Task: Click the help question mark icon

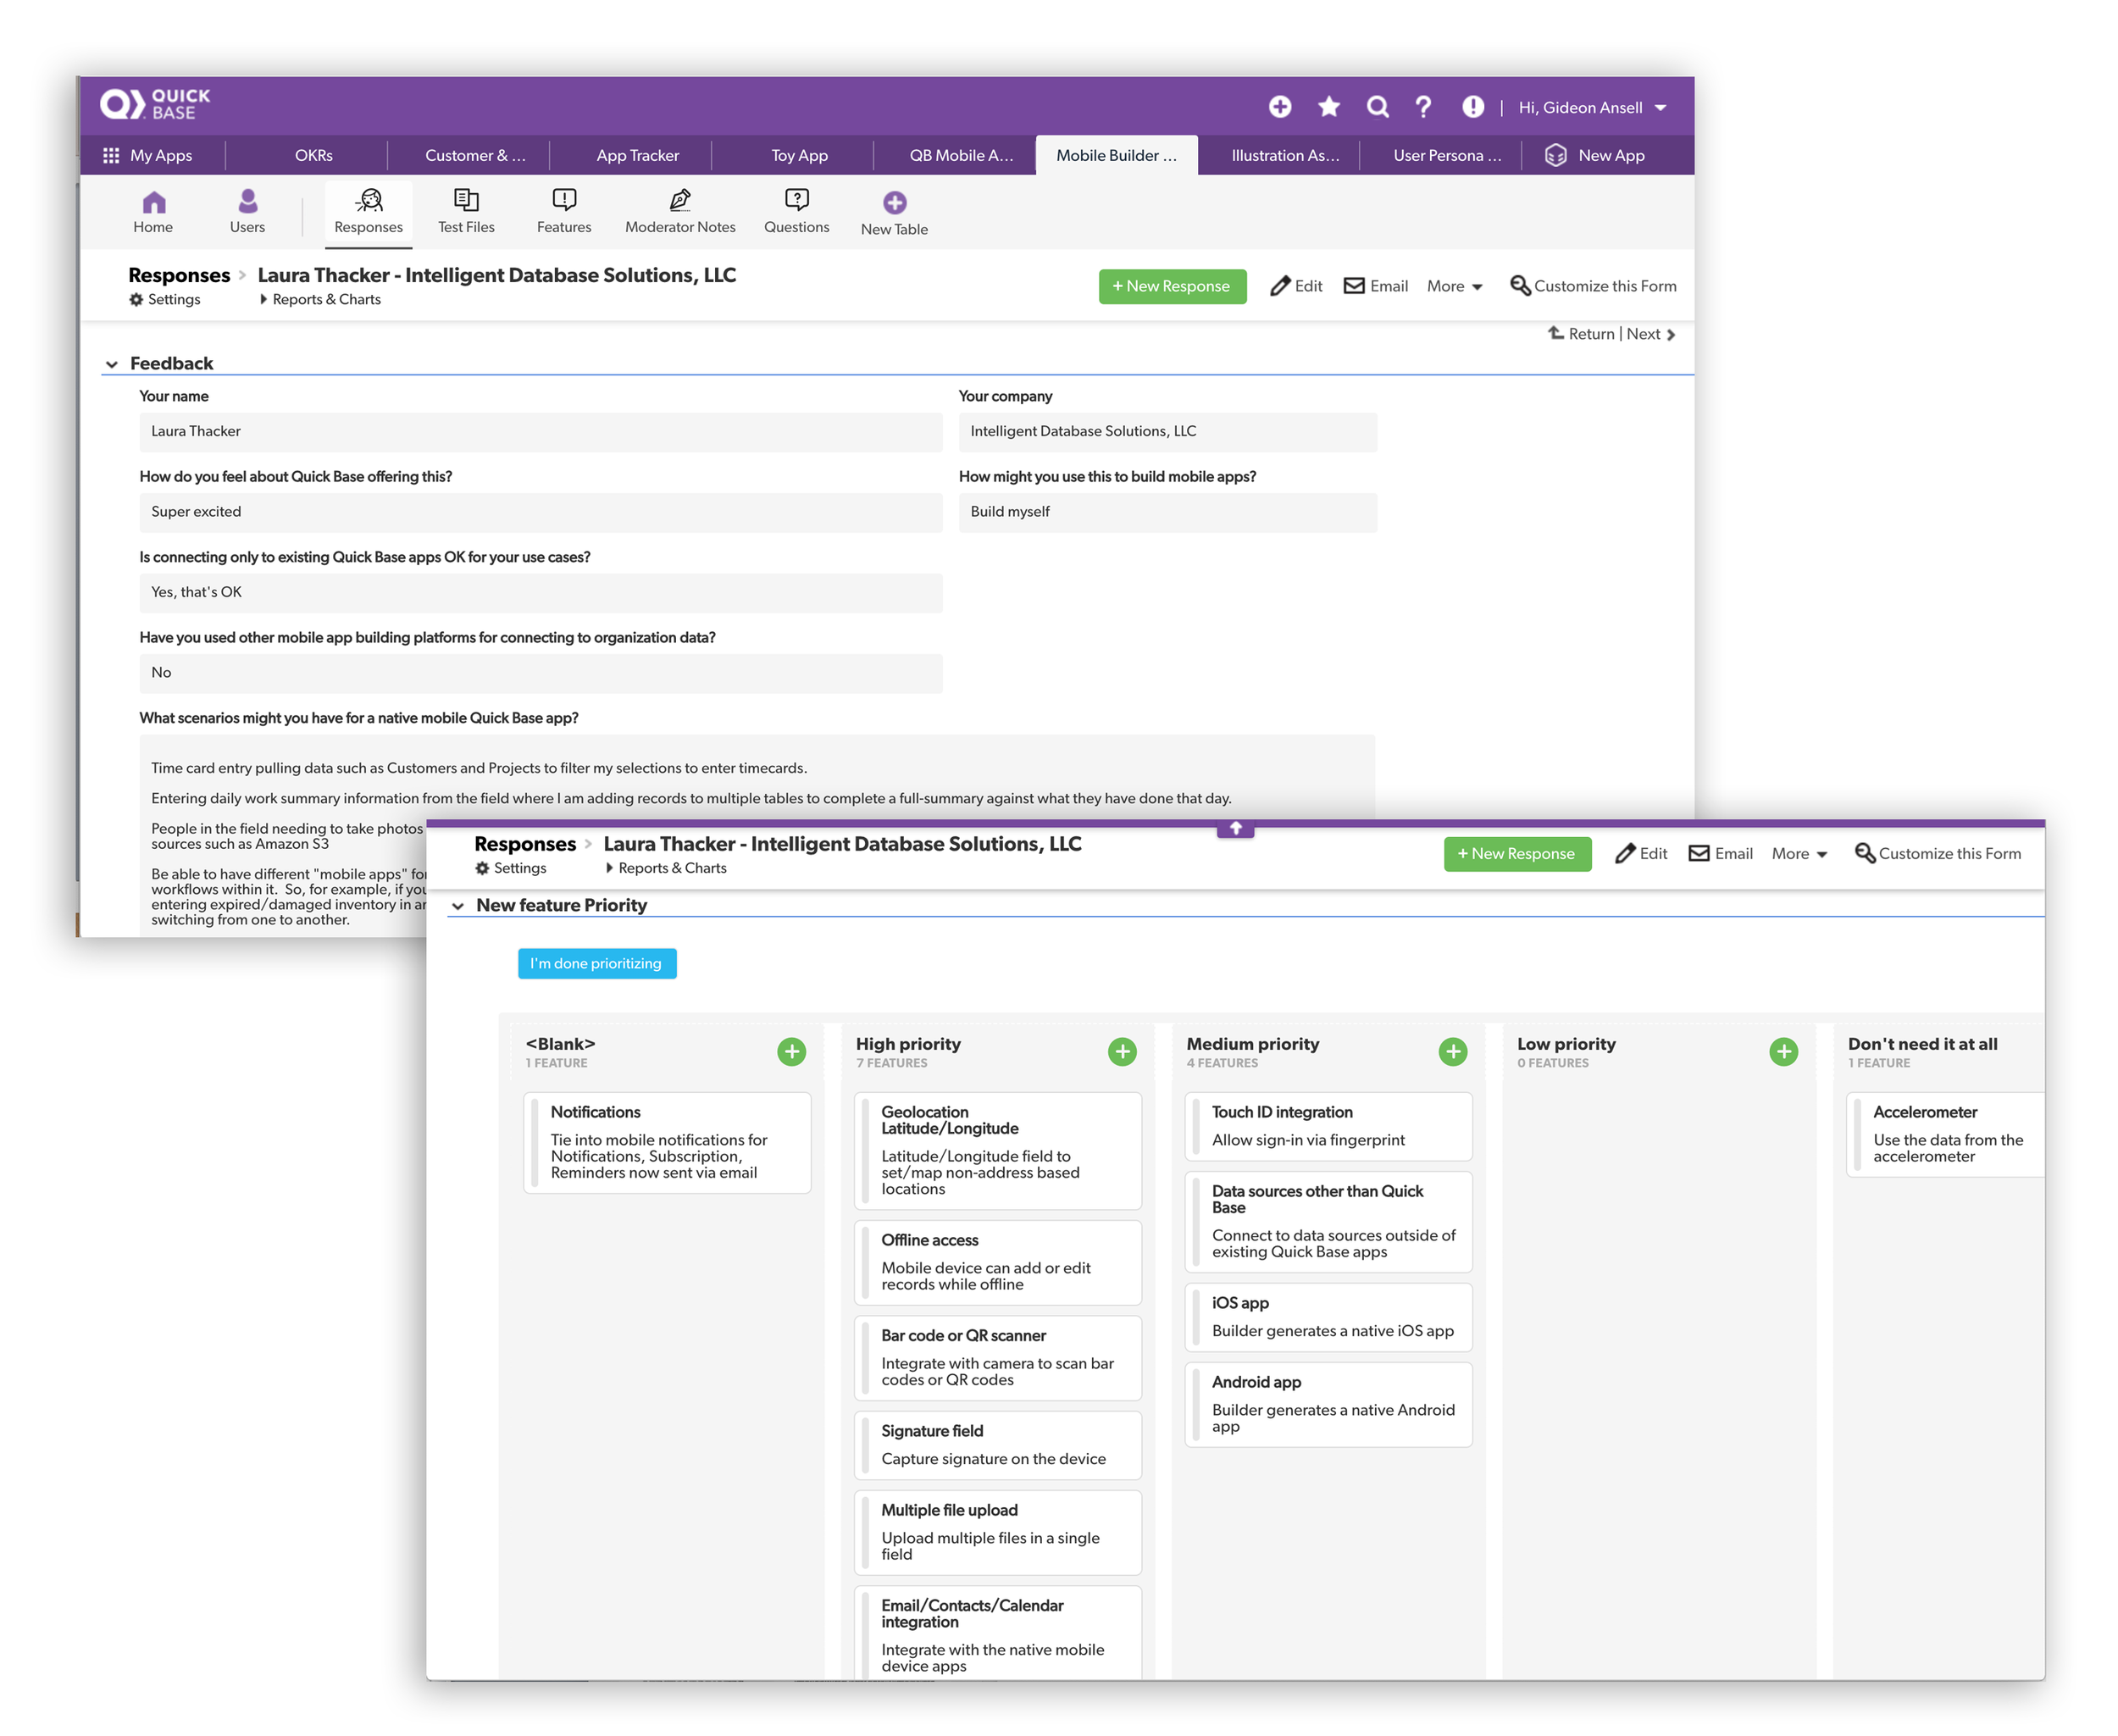Action: point(1423,107)
